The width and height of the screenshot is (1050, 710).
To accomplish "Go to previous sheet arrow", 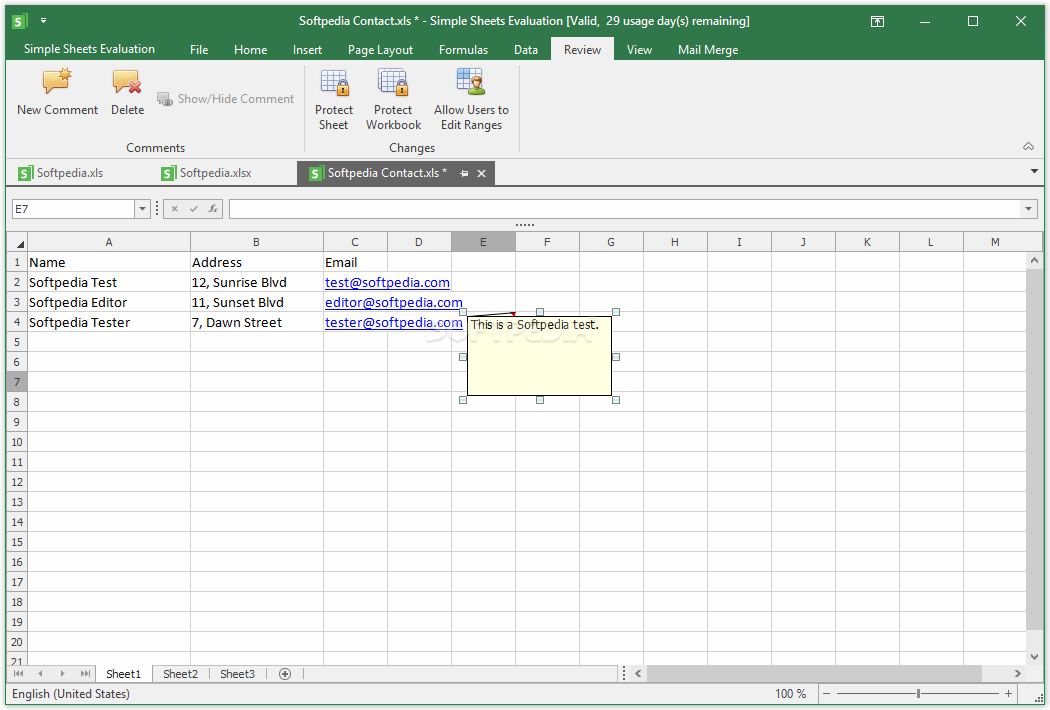I will click(40, 674).
